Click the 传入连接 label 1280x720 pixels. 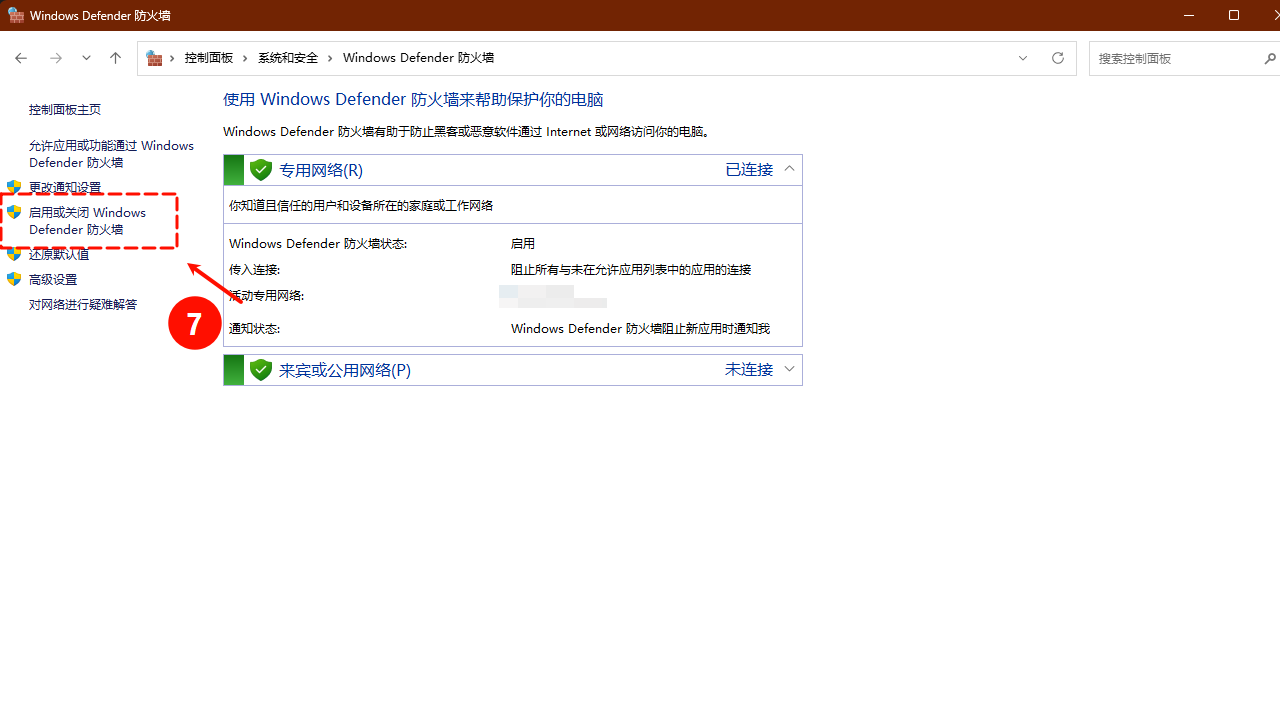click(254, 270)
